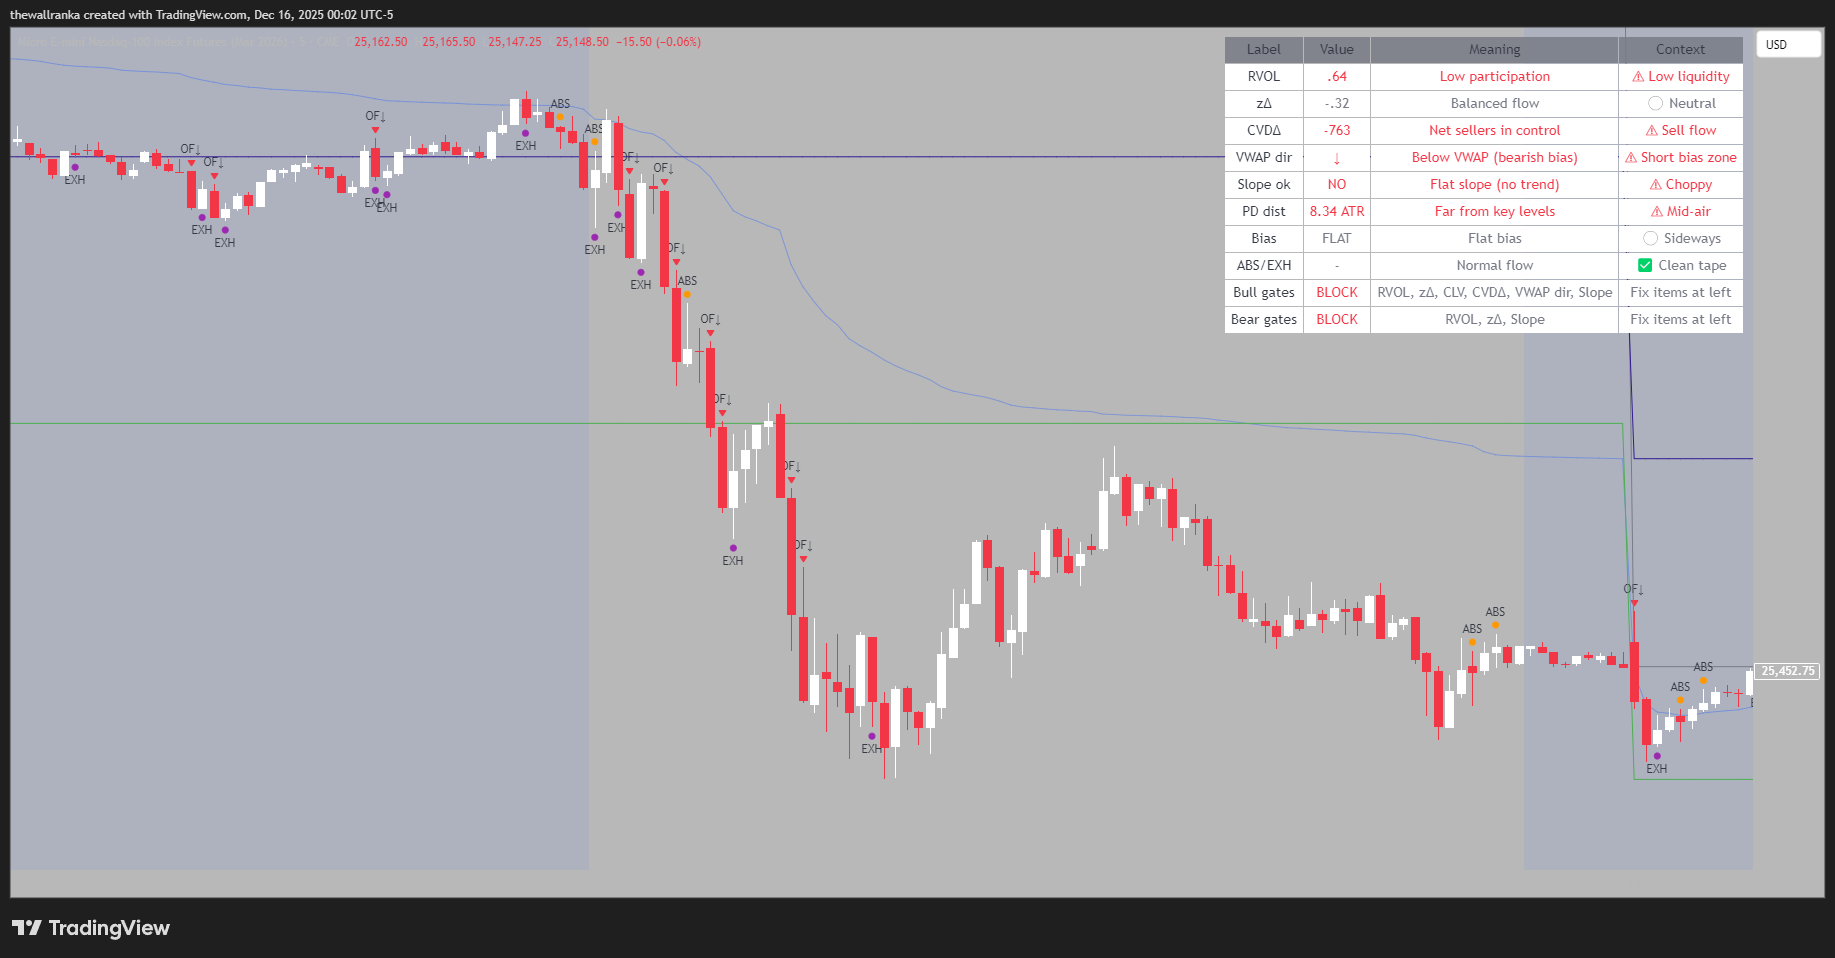
Task: Click the Bear gates 'RVOL, zΔ, Slope' cell
Action: pyautogui.click(x=1494, y=319)
